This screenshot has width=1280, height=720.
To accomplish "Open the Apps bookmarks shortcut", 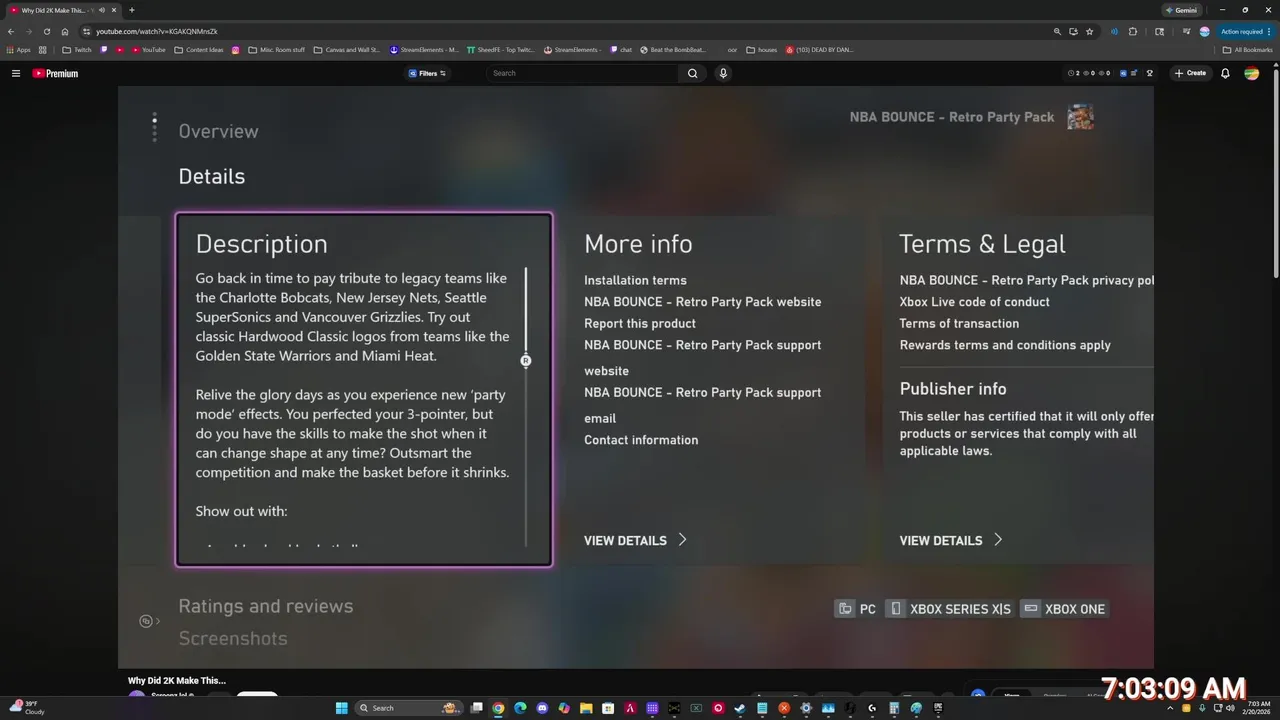I will point(18,49).
